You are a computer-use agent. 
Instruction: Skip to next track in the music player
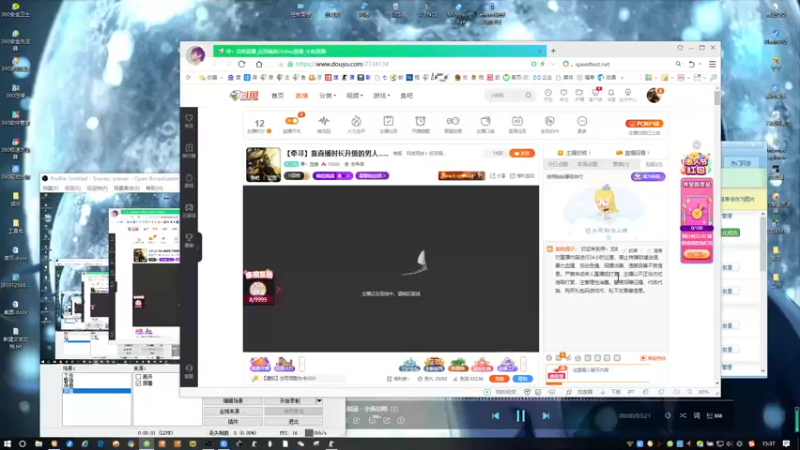click(x=546, y=416)
